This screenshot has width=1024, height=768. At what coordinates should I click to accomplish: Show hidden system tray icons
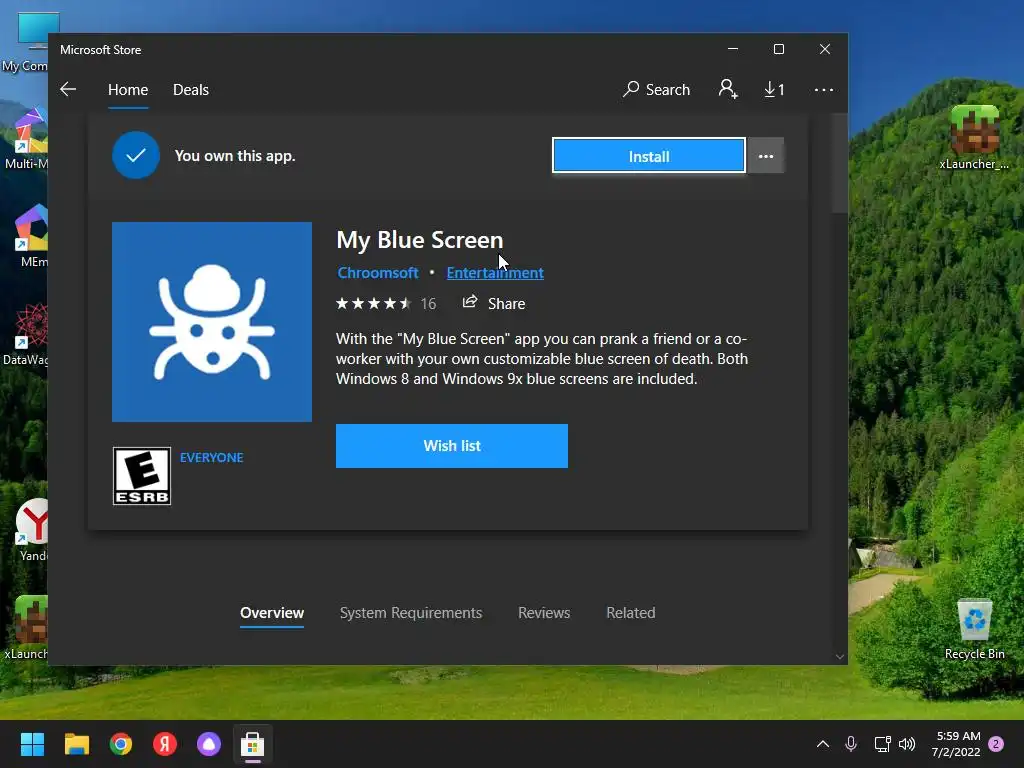click(823, 744)
